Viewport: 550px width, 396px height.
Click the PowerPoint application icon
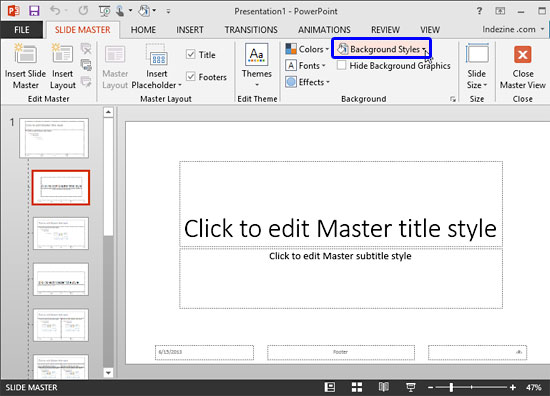(13, 11)
